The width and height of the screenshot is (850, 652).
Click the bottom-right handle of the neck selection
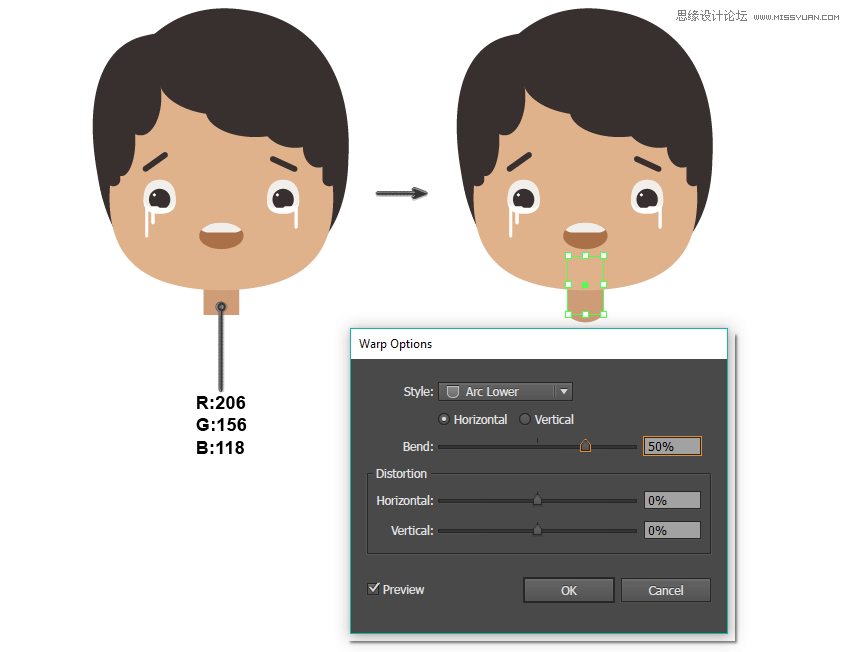(x=603, y=314)
